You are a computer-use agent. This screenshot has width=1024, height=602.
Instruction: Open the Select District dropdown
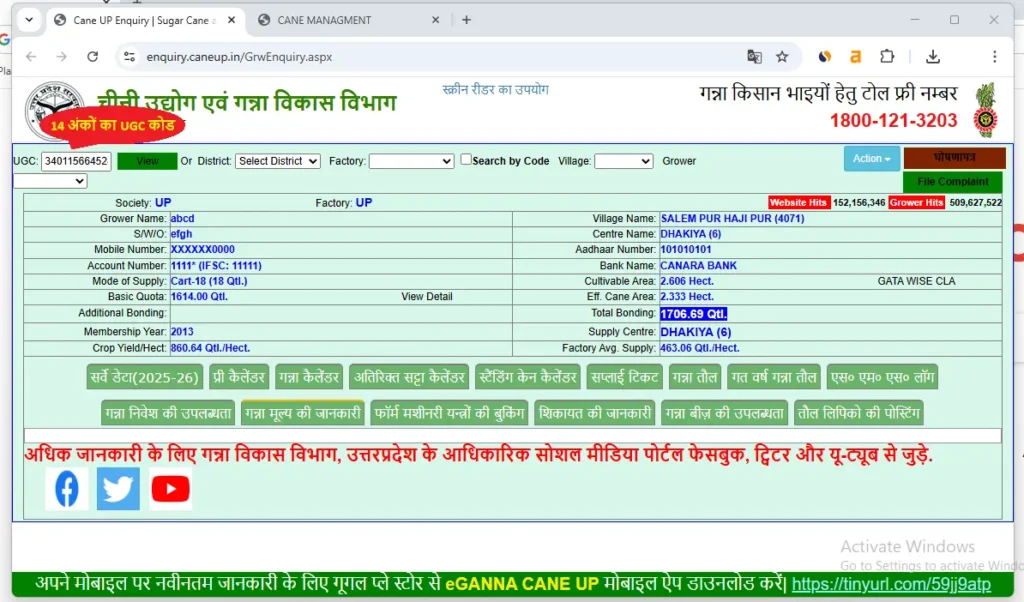(x=277, y=161)
